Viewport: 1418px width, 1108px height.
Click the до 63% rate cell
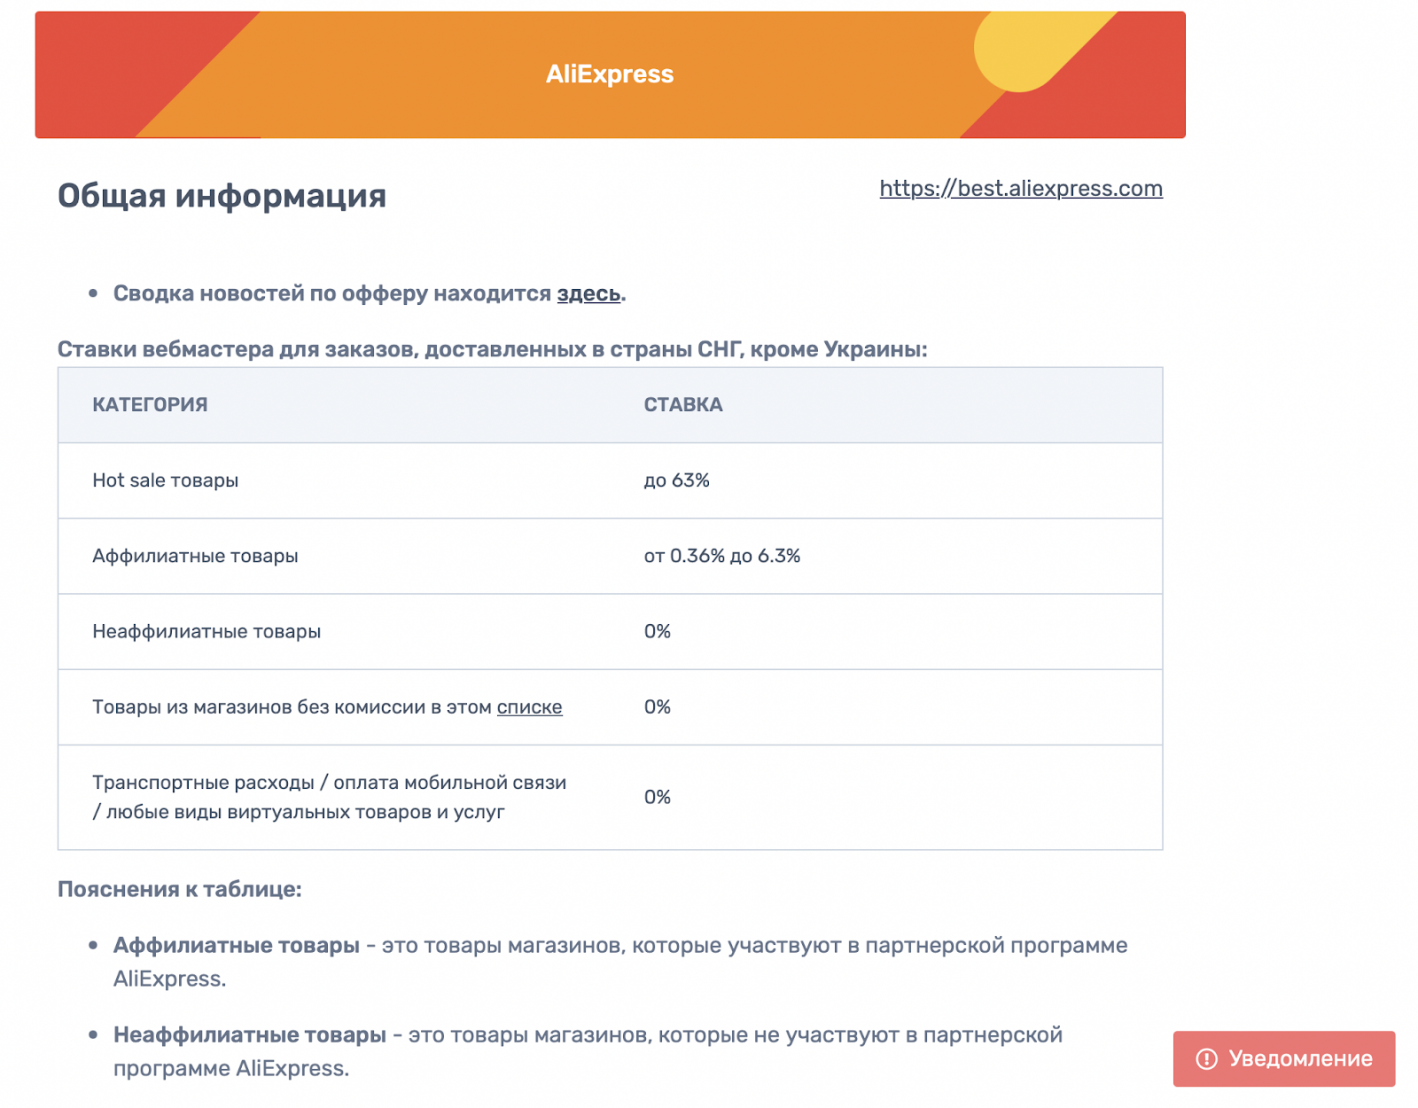tap(676, 481)
